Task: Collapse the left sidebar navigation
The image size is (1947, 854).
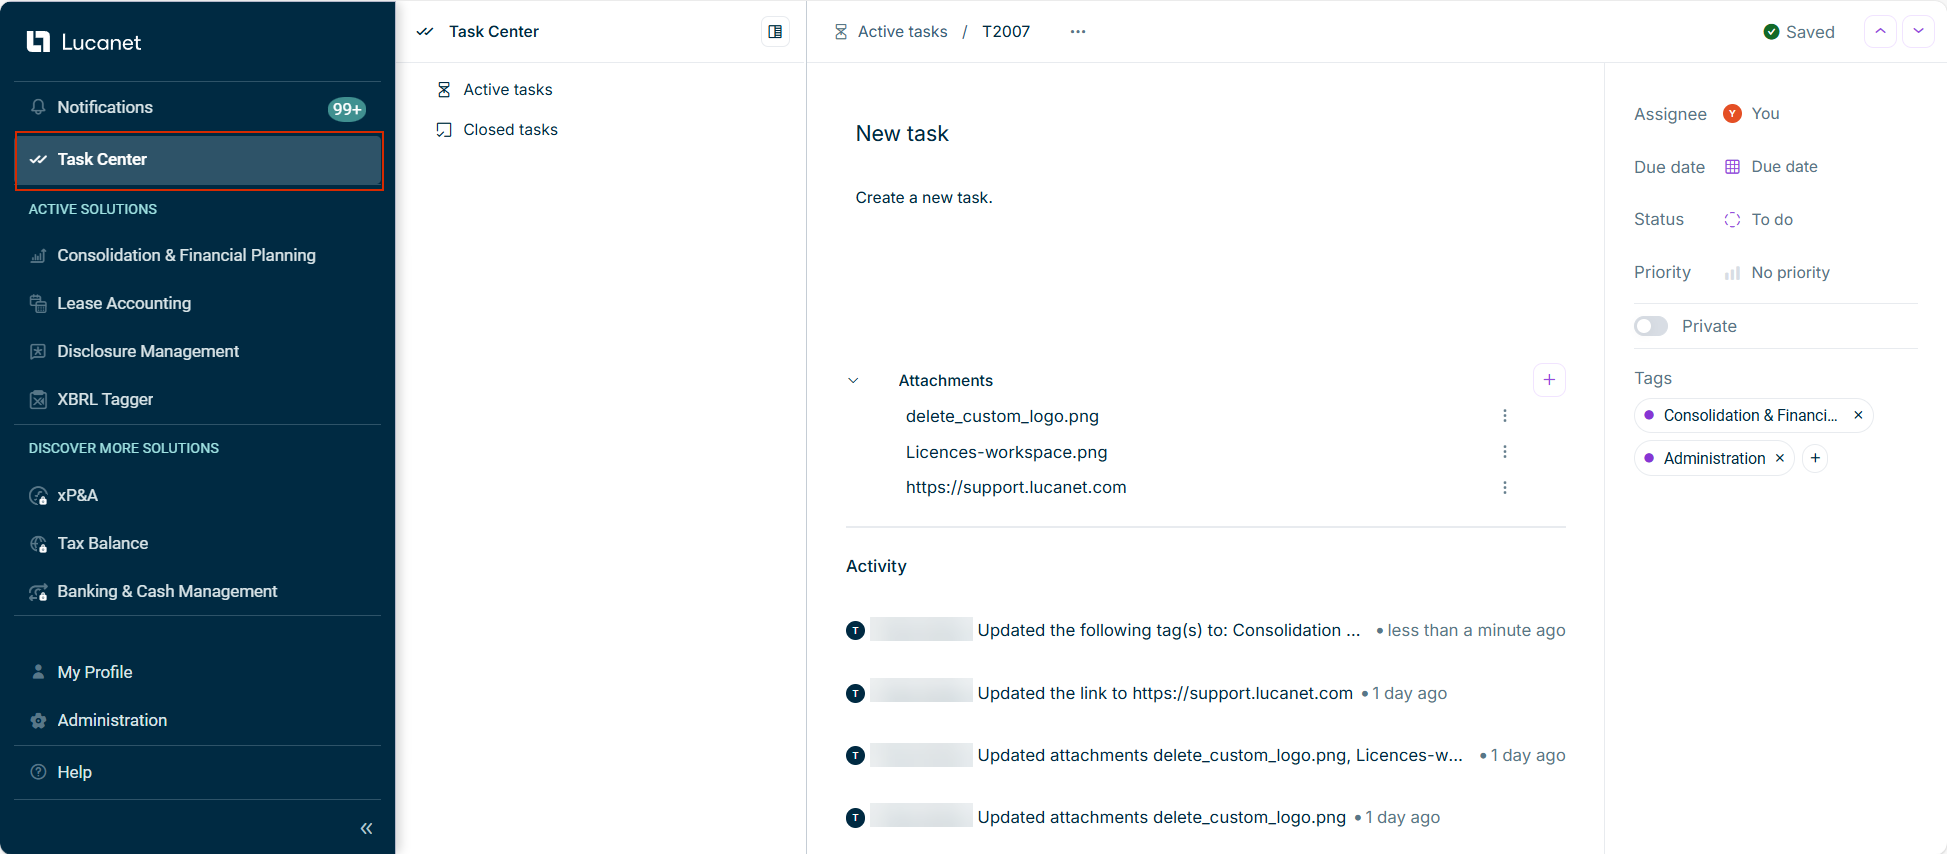Action: tap(366, 828)
